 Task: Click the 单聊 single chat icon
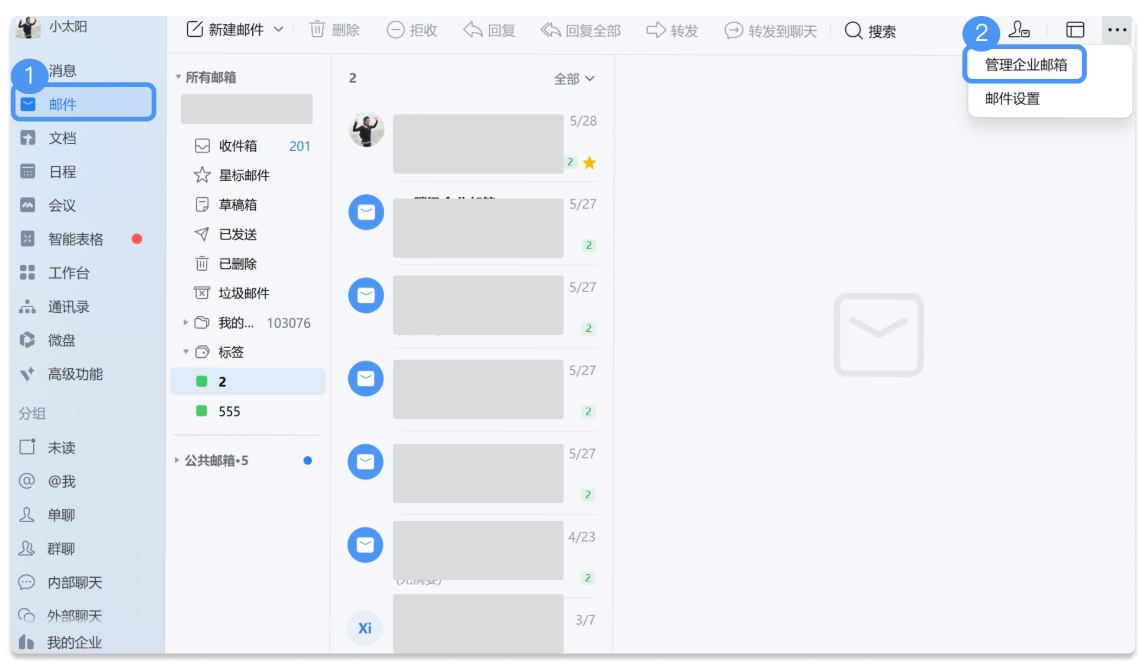point(27,514)
